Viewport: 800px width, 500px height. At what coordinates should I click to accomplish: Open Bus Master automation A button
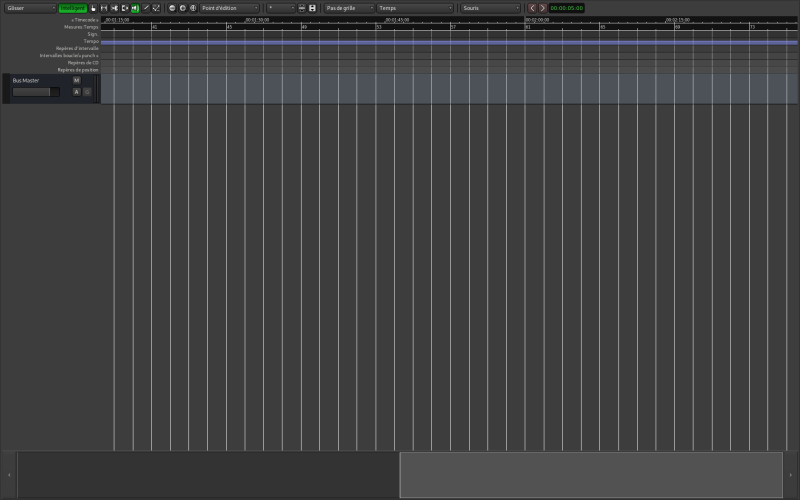point(77,92)
